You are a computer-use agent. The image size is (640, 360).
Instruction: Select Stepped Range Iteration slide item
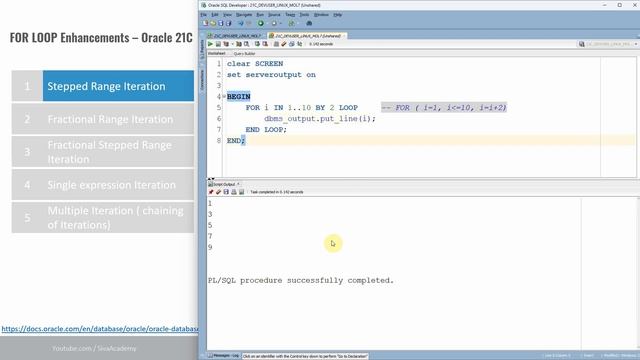tap(103, 86)
